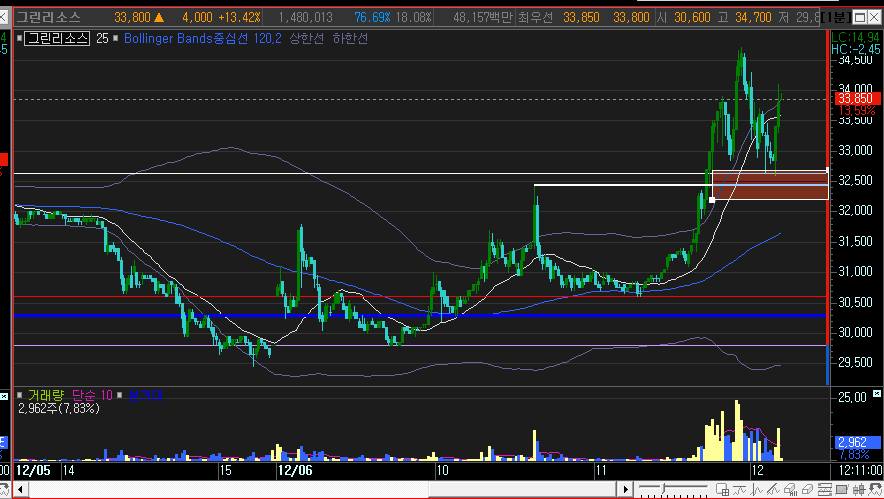Click the 12/06 date label on time axis
Screen dimensions: 884x499
[295, 470]
